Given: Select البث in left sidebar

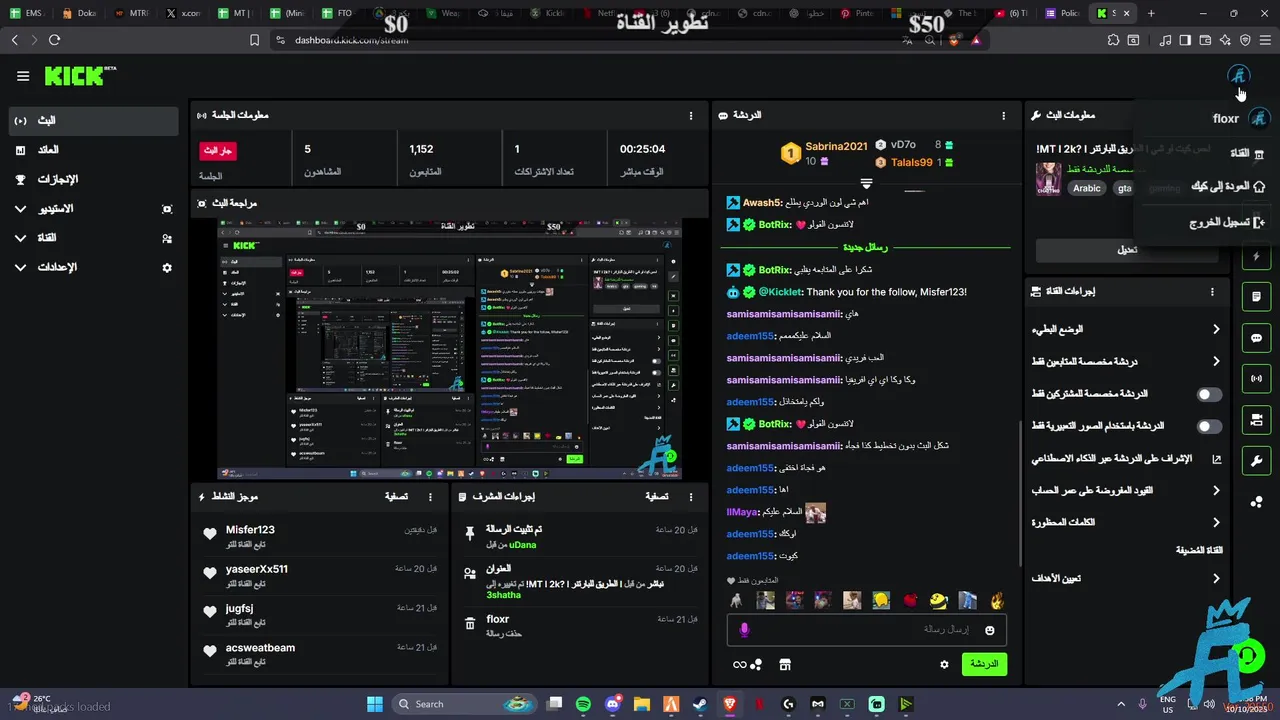Looking at the screenshot, I should (94, 120).
